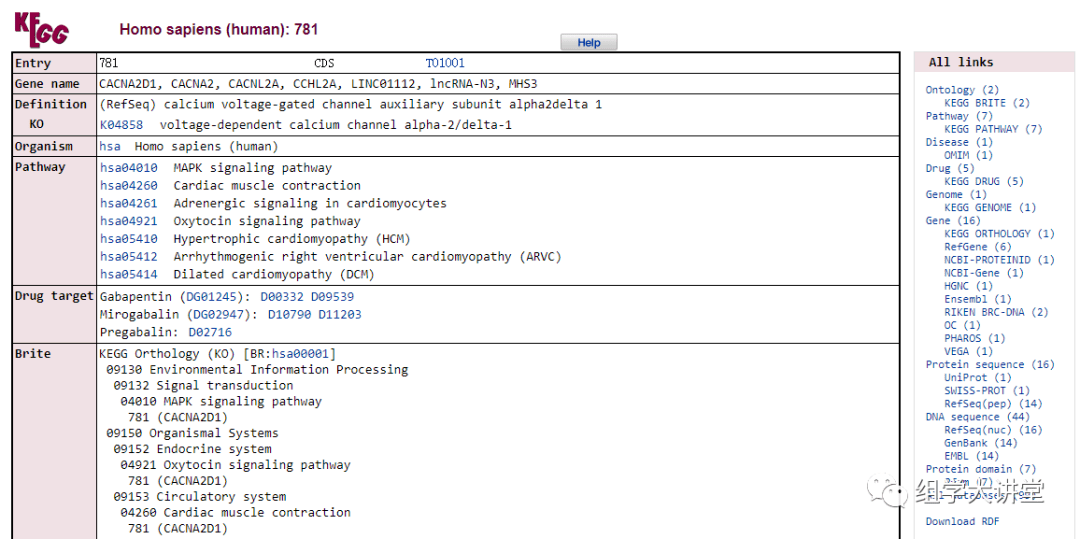Open the Help button
The width and height of the screenshot is (1080, 539).
pyautogui.click(x=589, y=42)
